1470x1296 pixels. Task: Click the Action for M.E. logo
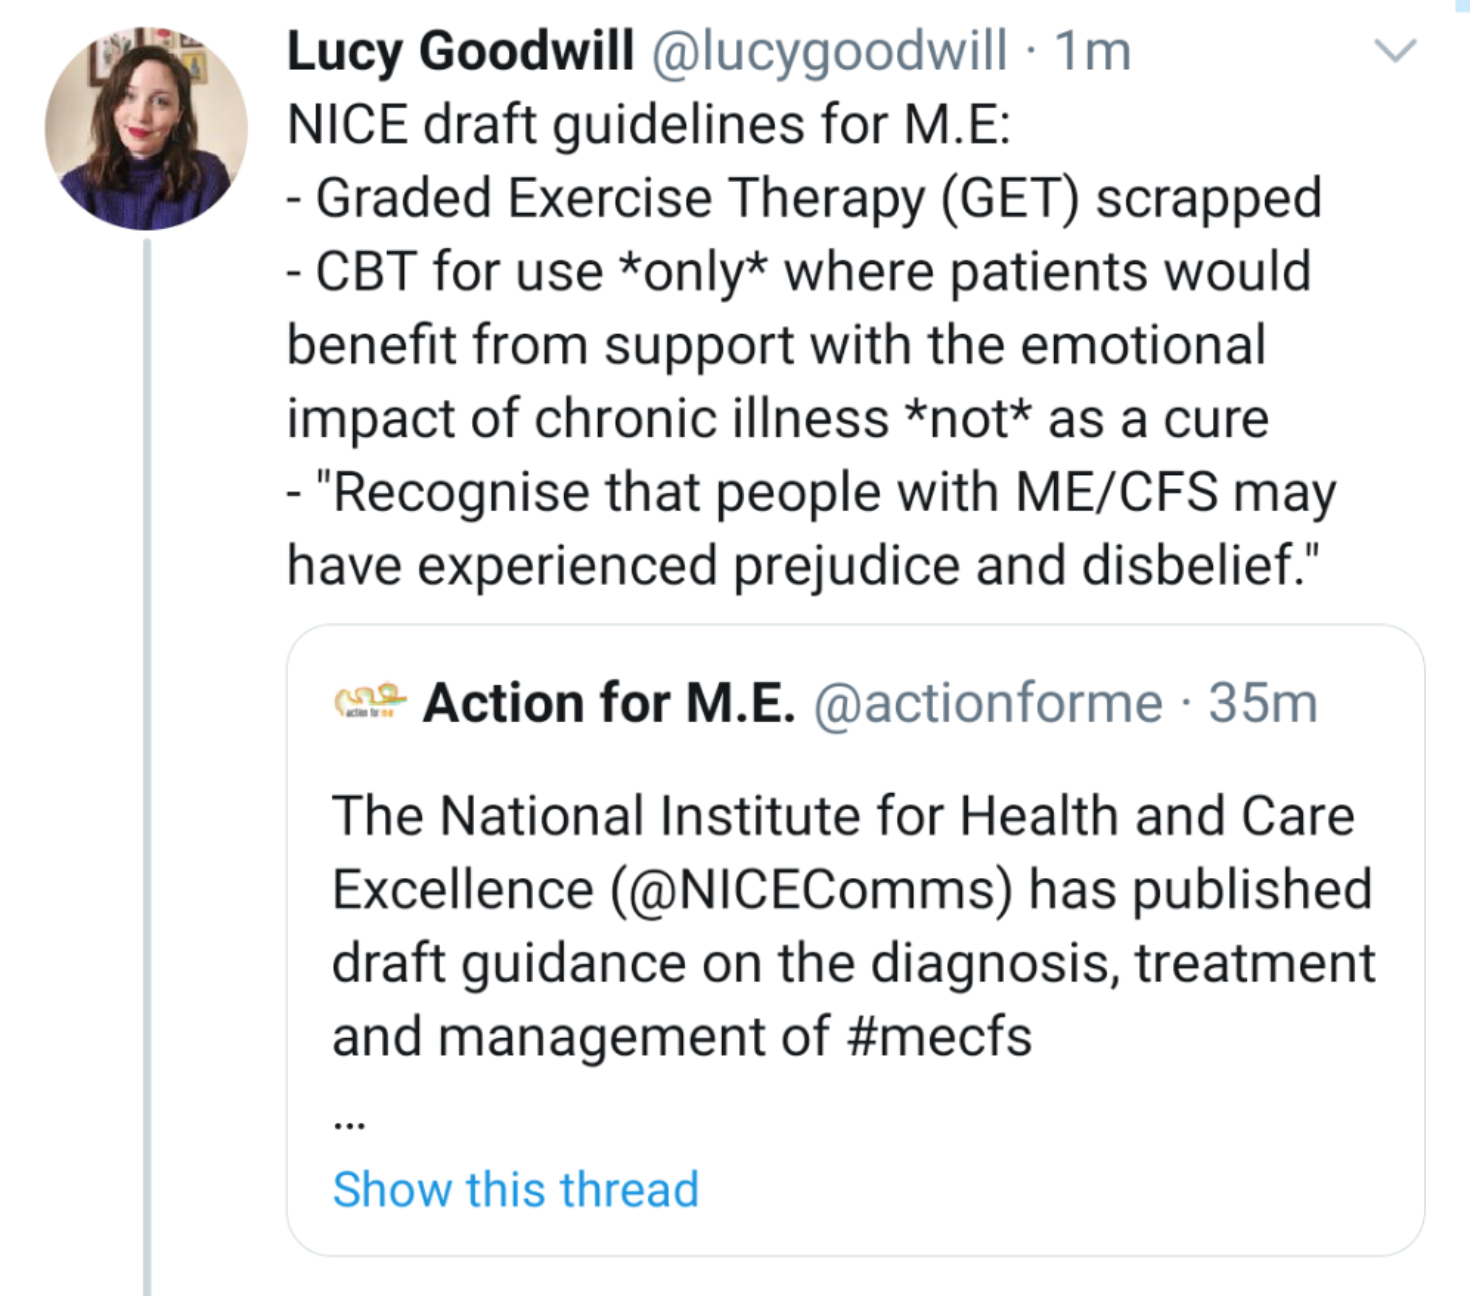[x=370, y=702]
